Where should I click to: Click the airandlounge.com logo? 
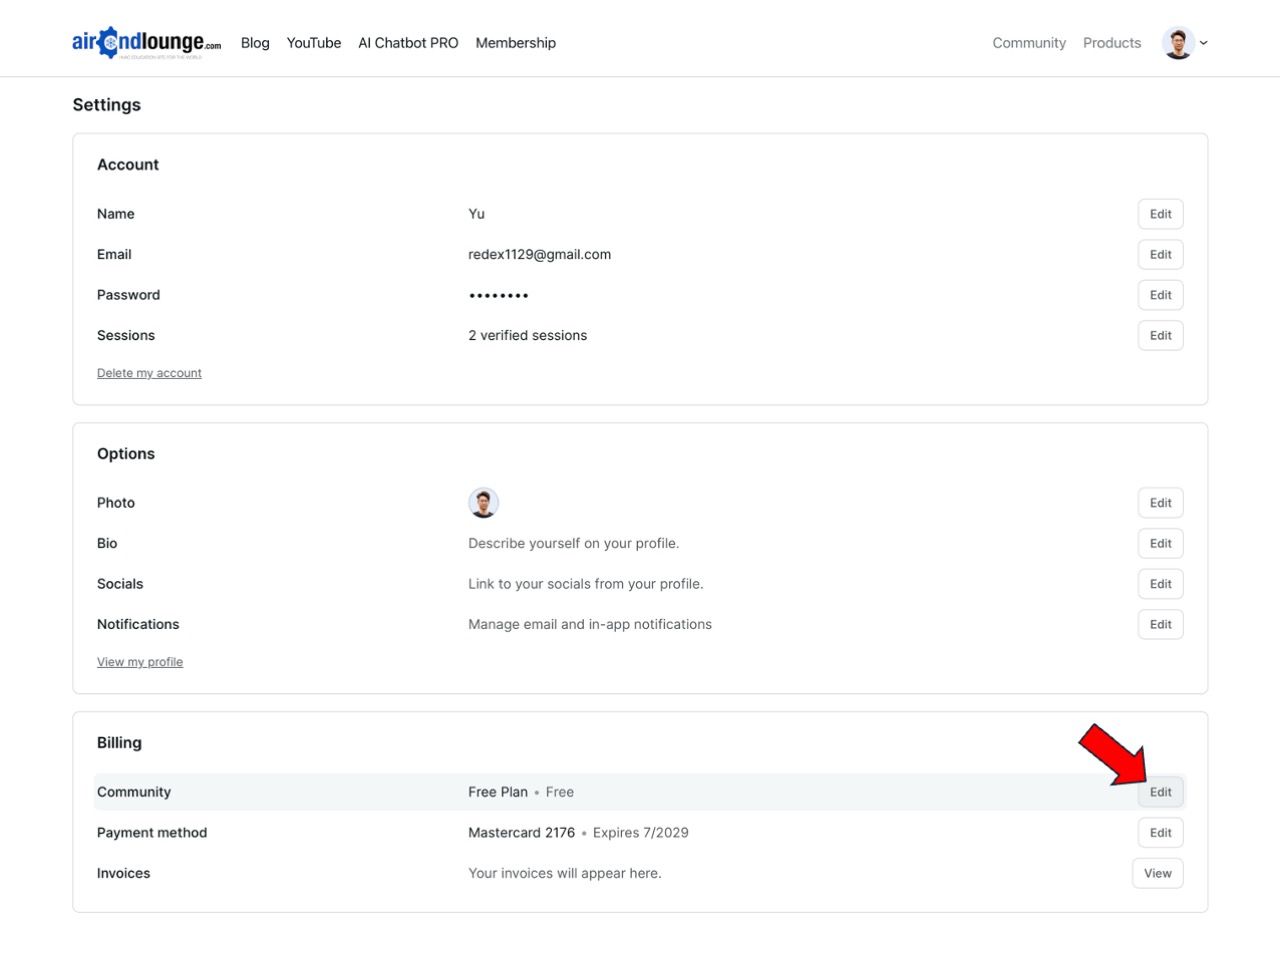[146, 43]
